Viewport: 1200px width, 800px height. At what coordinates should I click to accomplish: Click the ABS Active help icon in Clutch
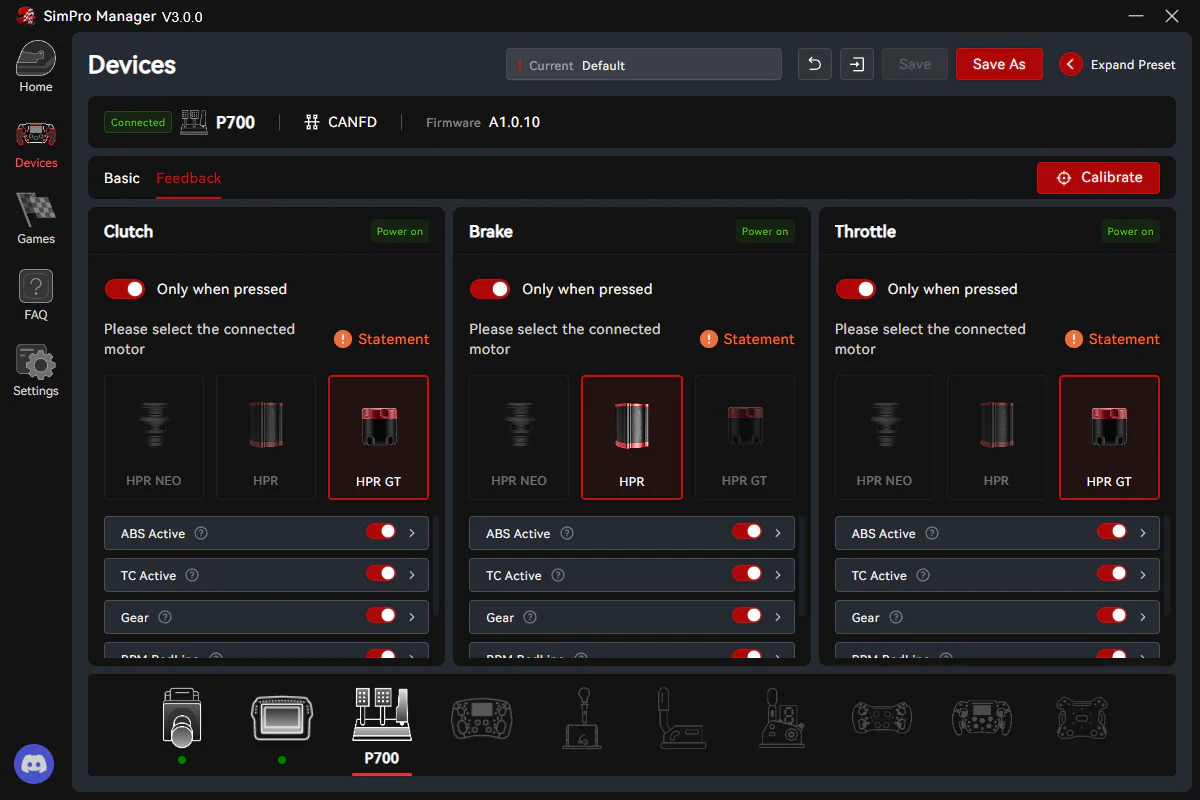point(201,534)
